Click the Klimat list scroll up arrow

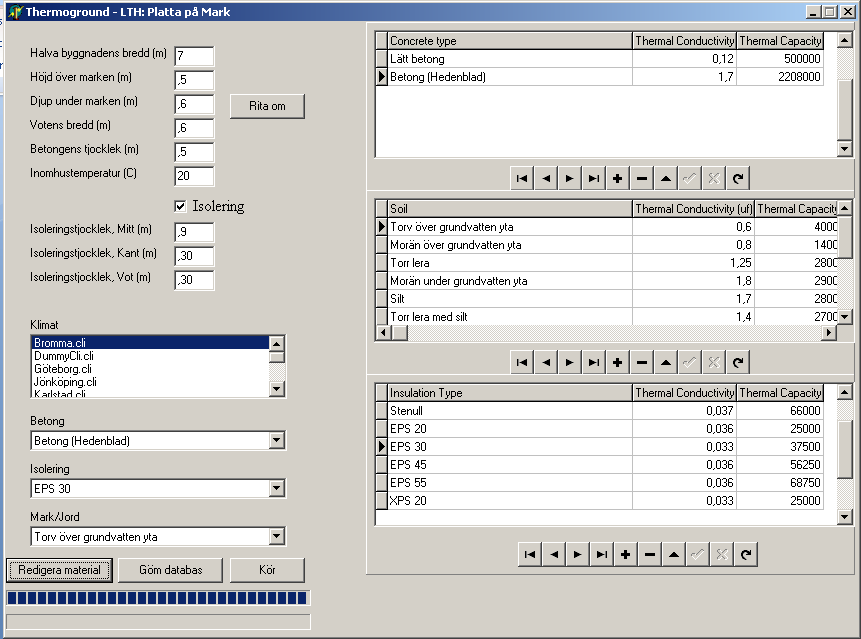[x=277, y=344]
